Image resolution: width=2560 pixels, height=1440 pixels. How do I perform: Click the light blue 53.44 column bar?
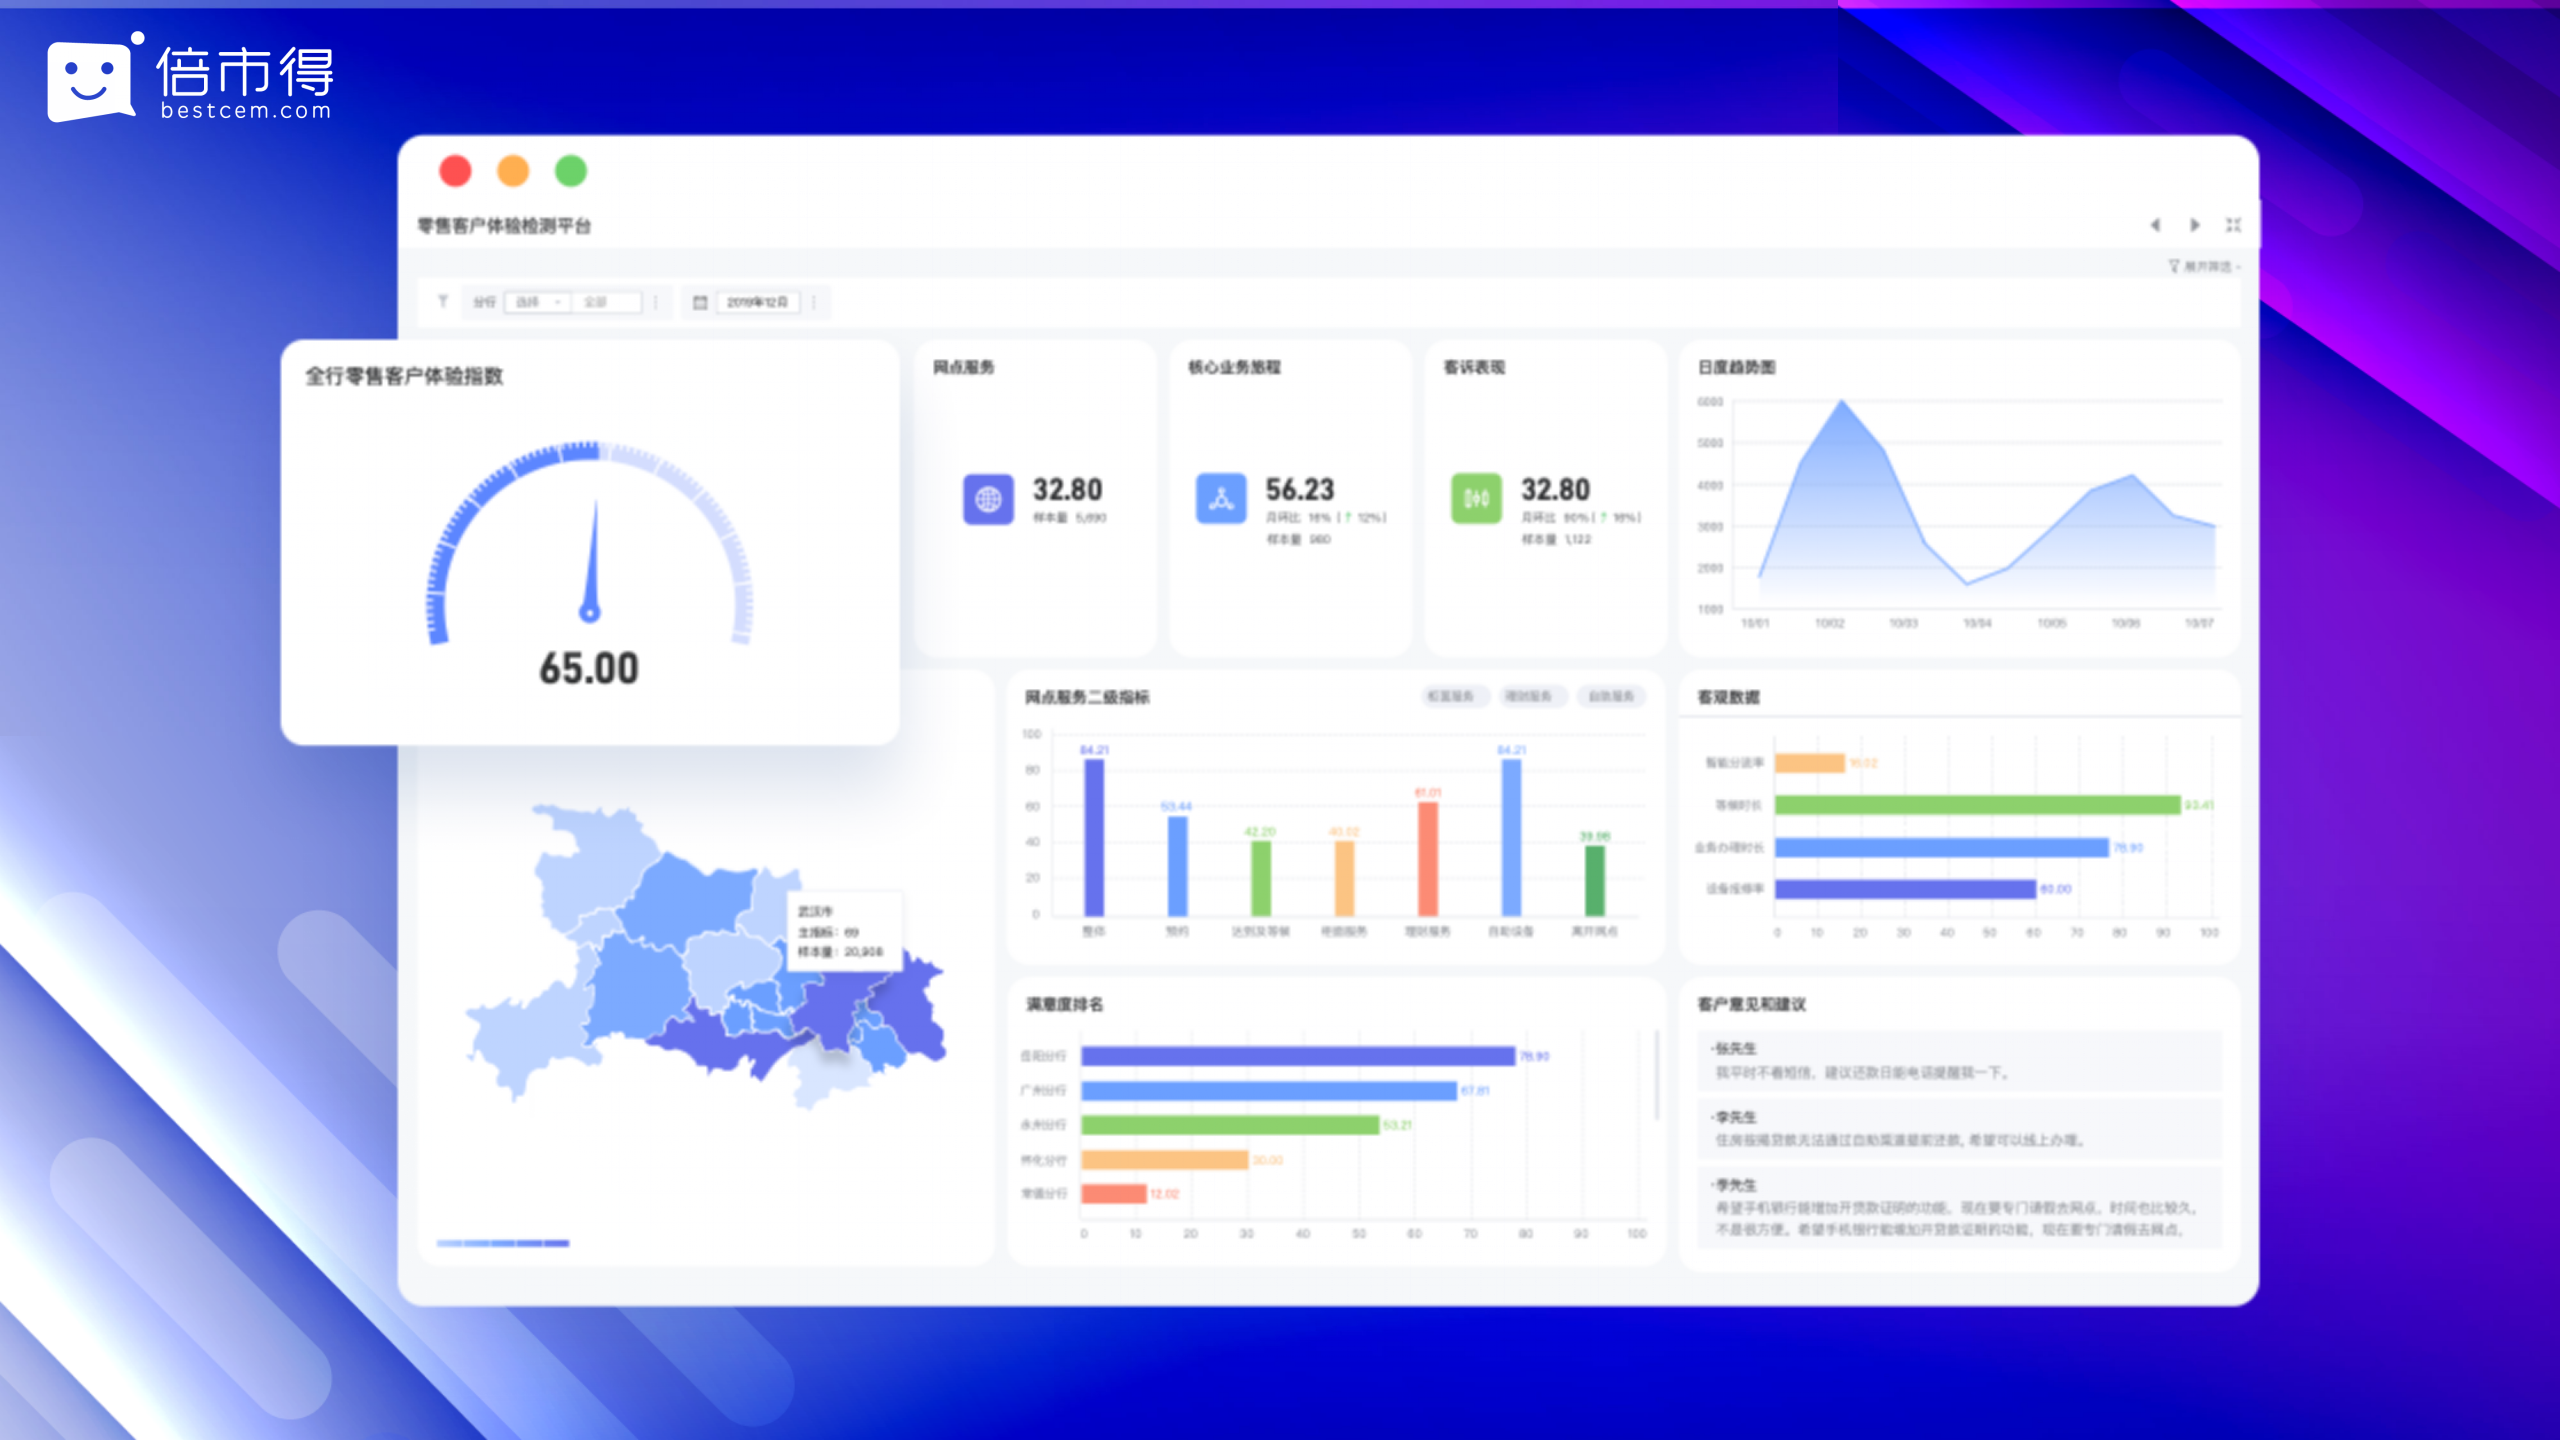tap(1178, 866)
